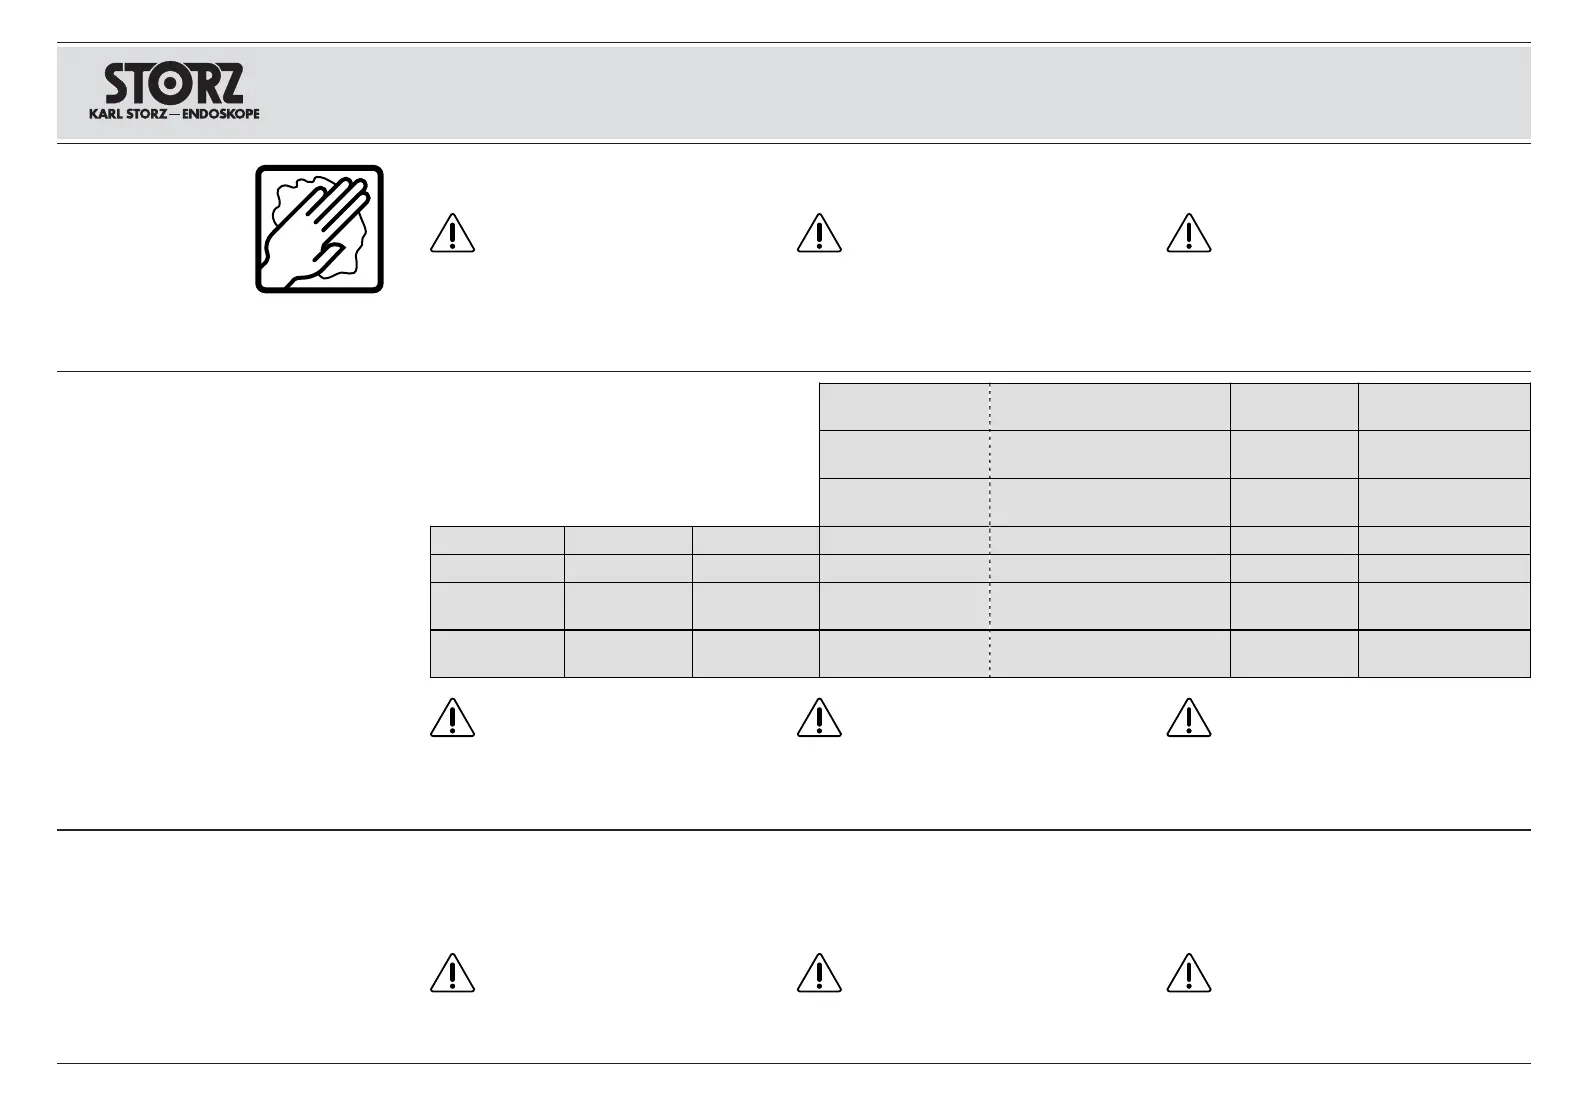Click the bottom-left cell of the table
The image size is (1588, 1106).
[497, 654]
